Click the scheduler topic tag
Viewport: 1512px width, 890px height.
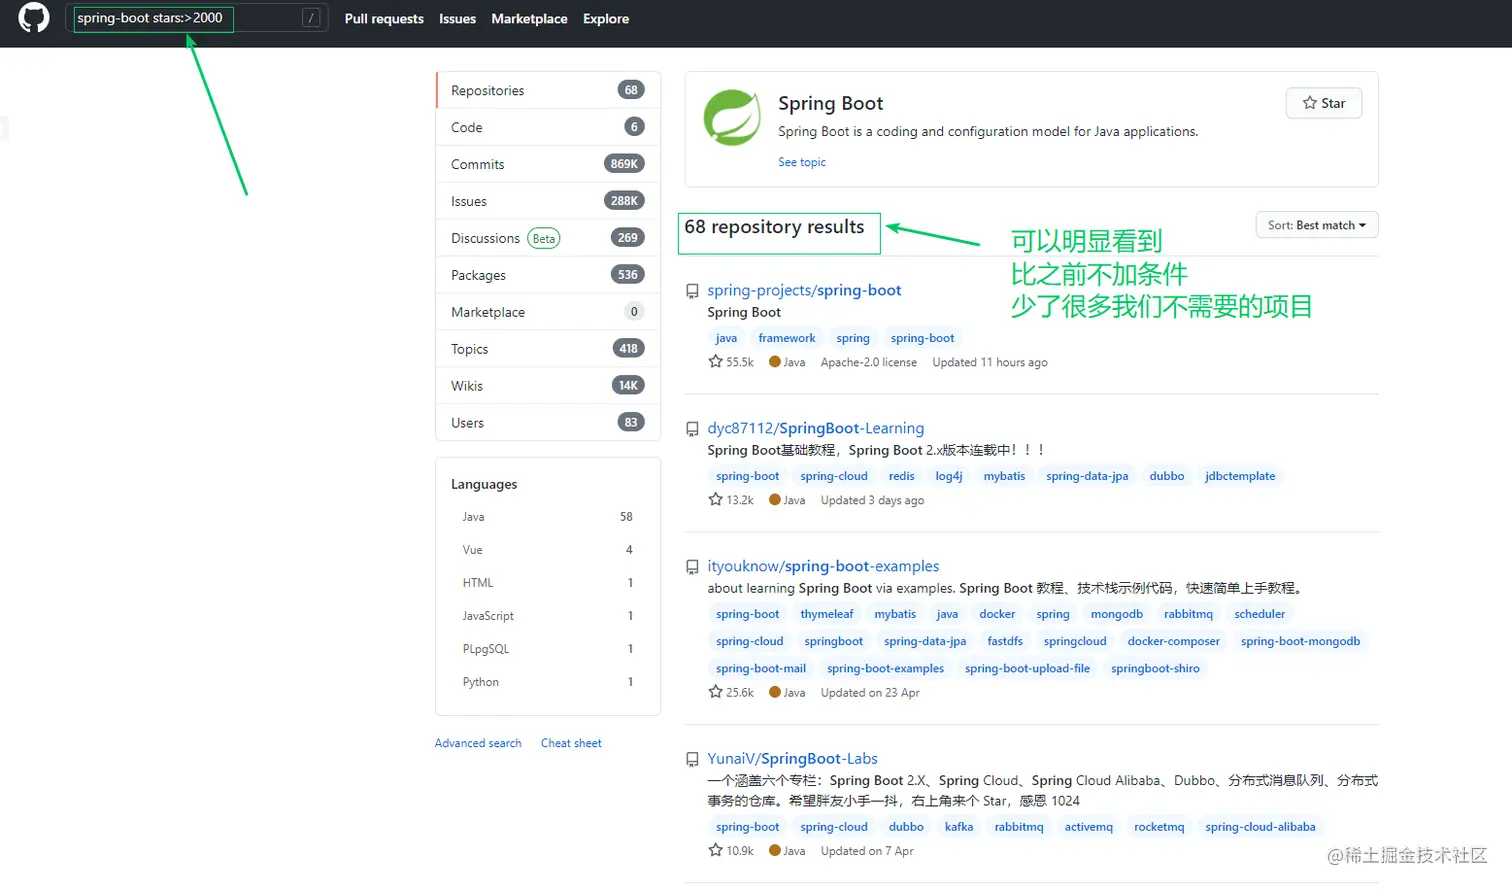coord(1259,614)
